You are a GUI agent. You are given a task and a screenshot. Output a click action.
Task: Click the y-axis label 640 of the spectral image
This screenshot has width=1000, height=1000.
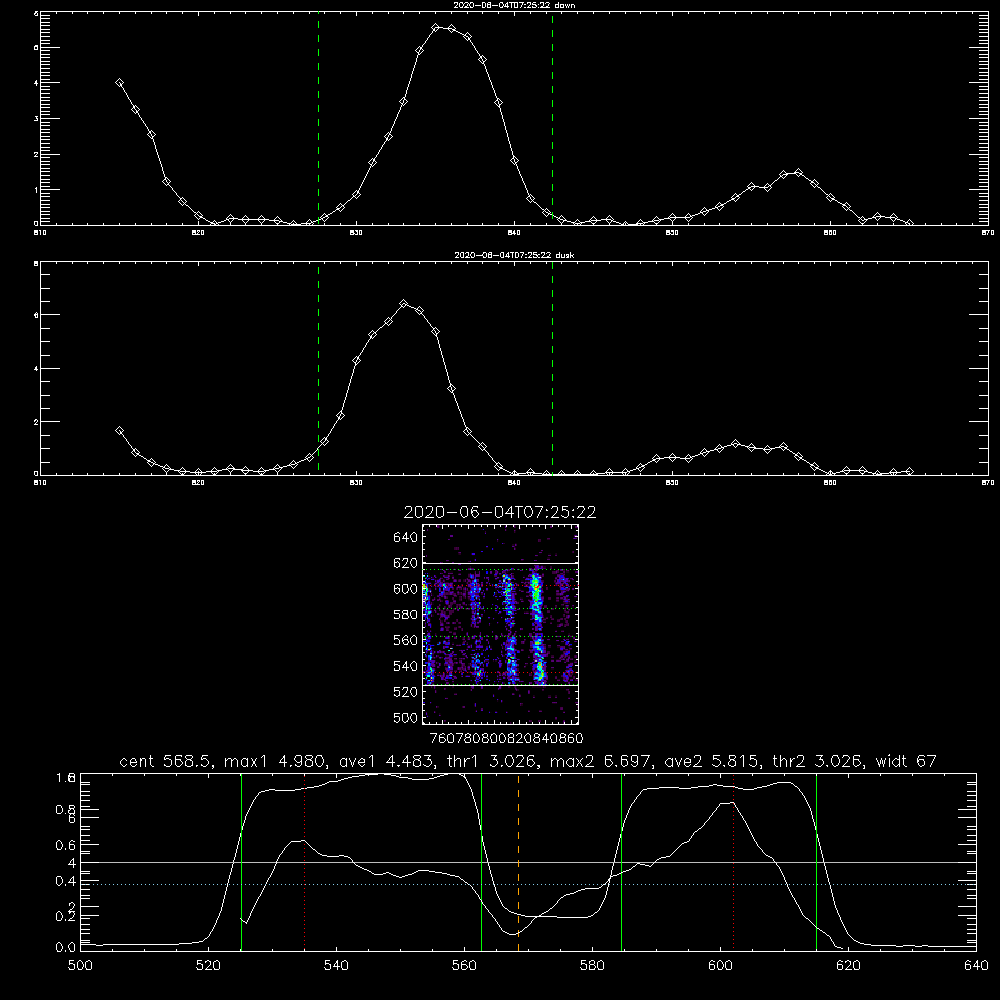coord(406,537)
